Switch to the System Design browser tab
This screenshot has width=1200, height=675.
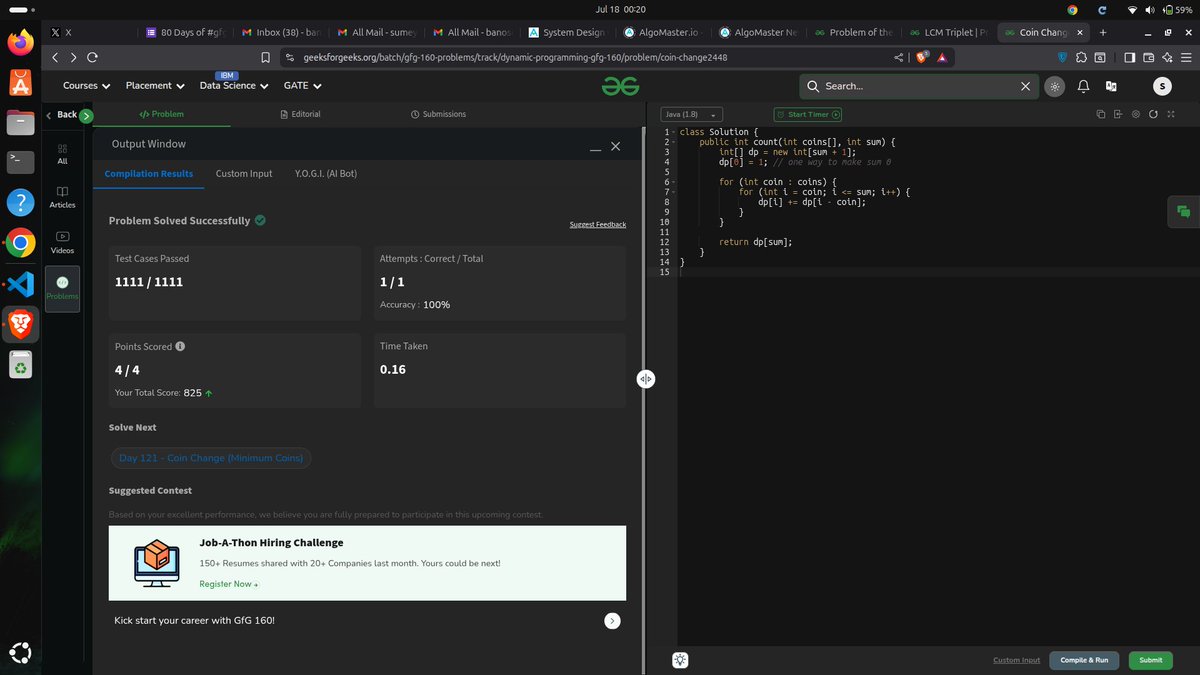566,32
